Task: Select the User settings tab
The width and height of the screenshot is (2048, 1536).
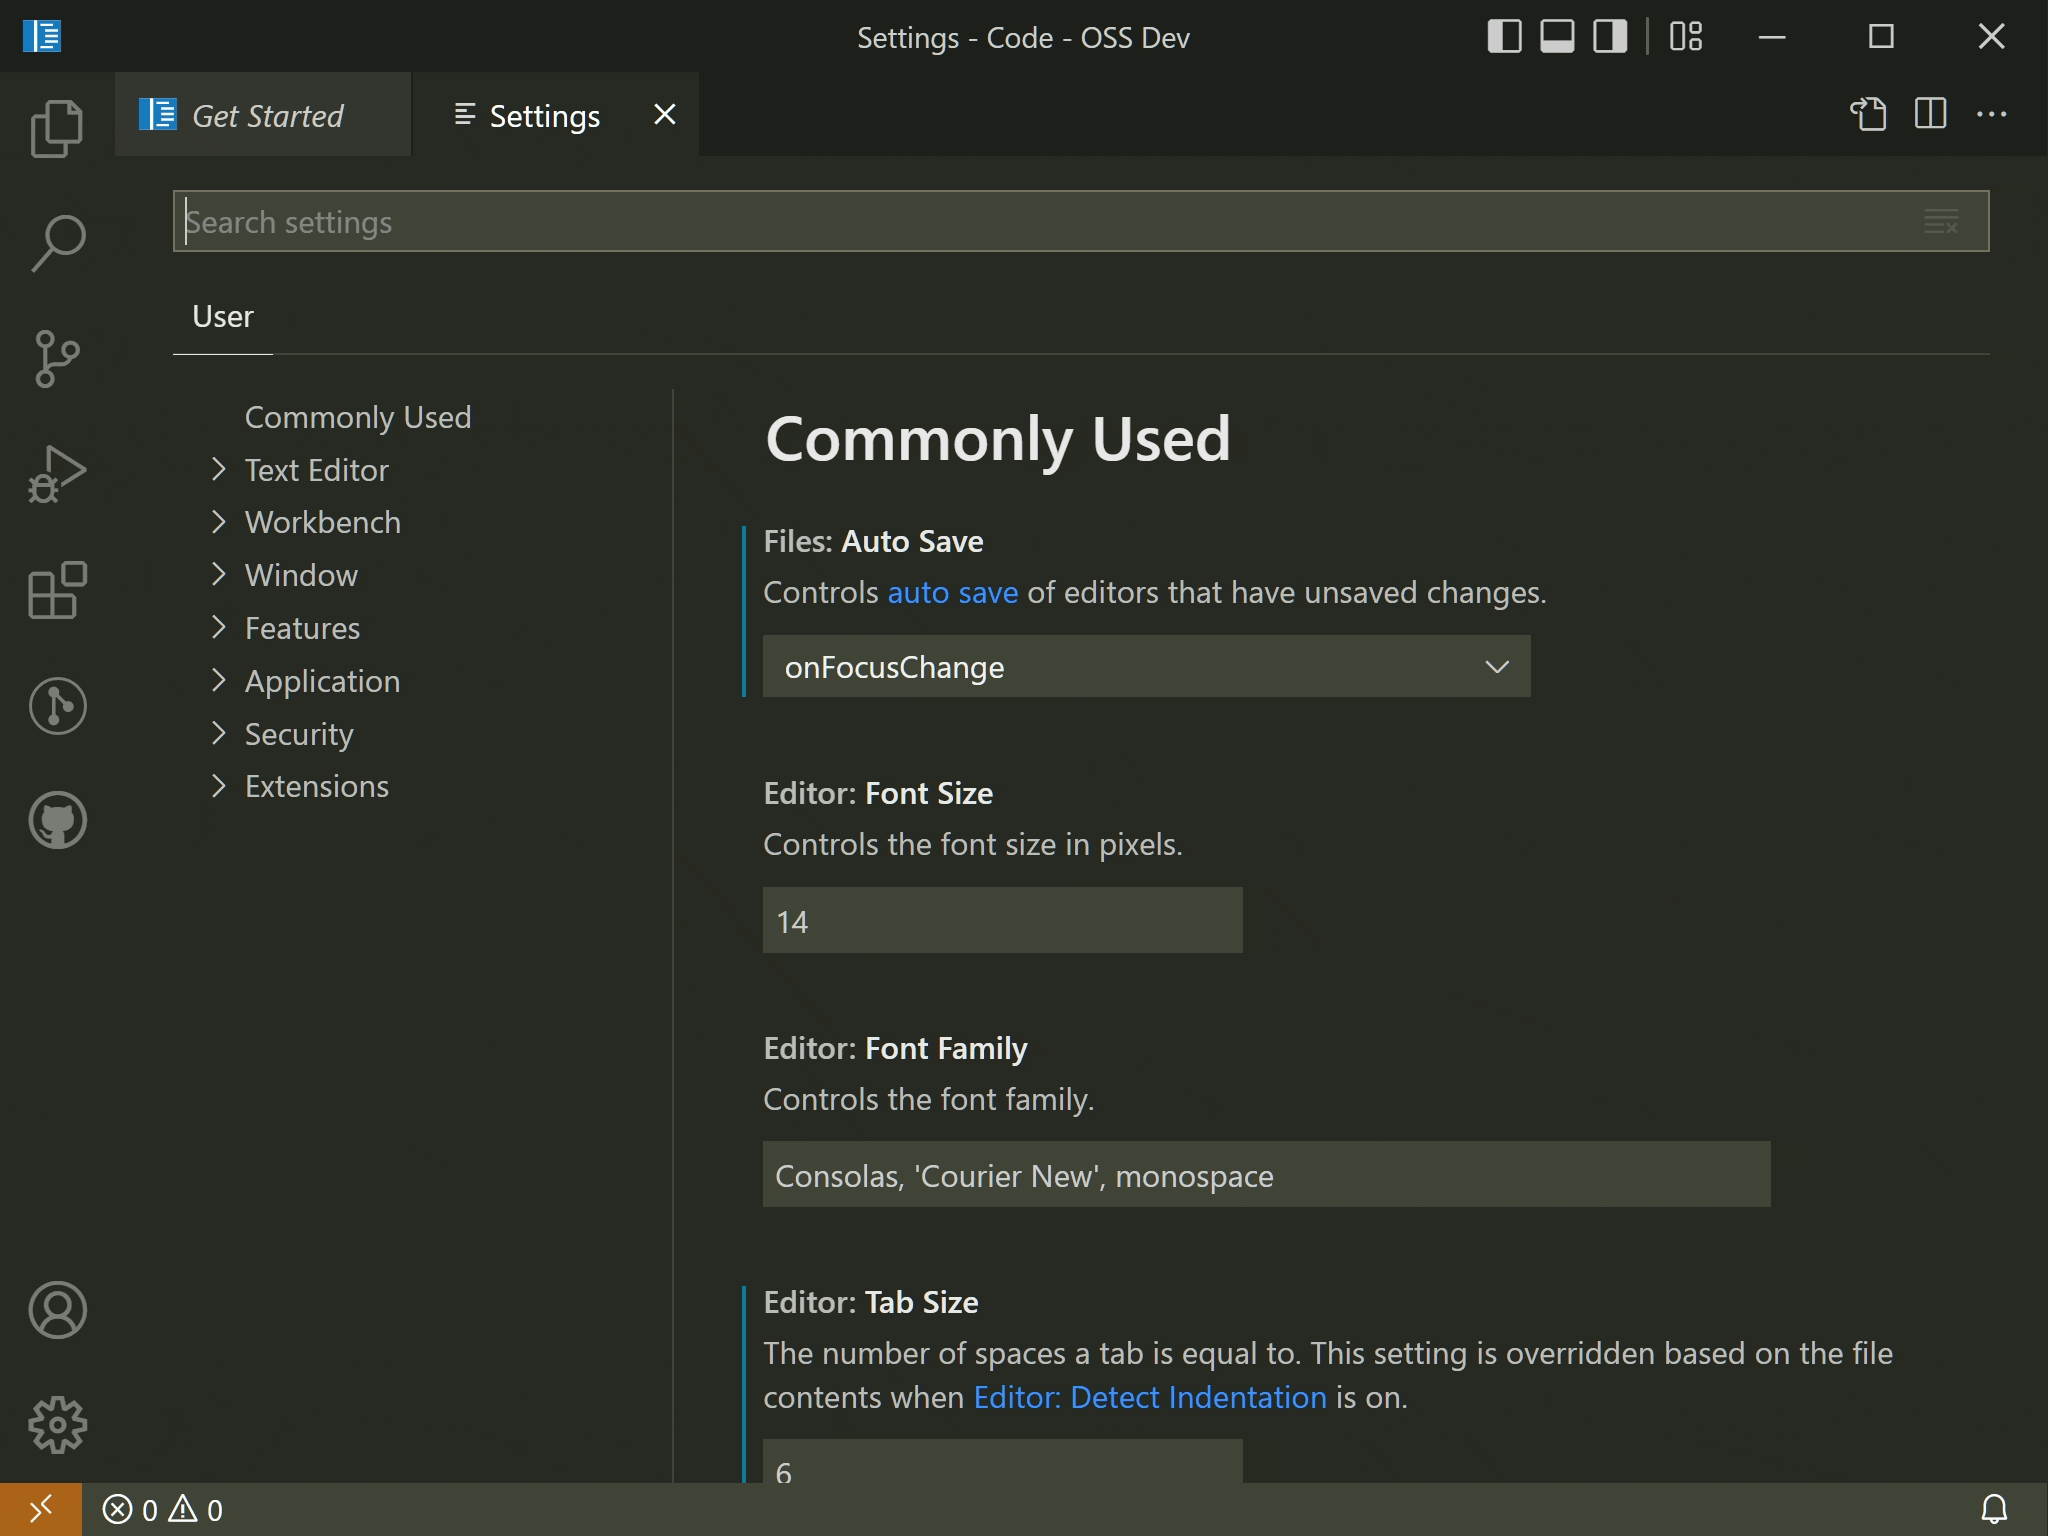Action: (x=222, y=317)
